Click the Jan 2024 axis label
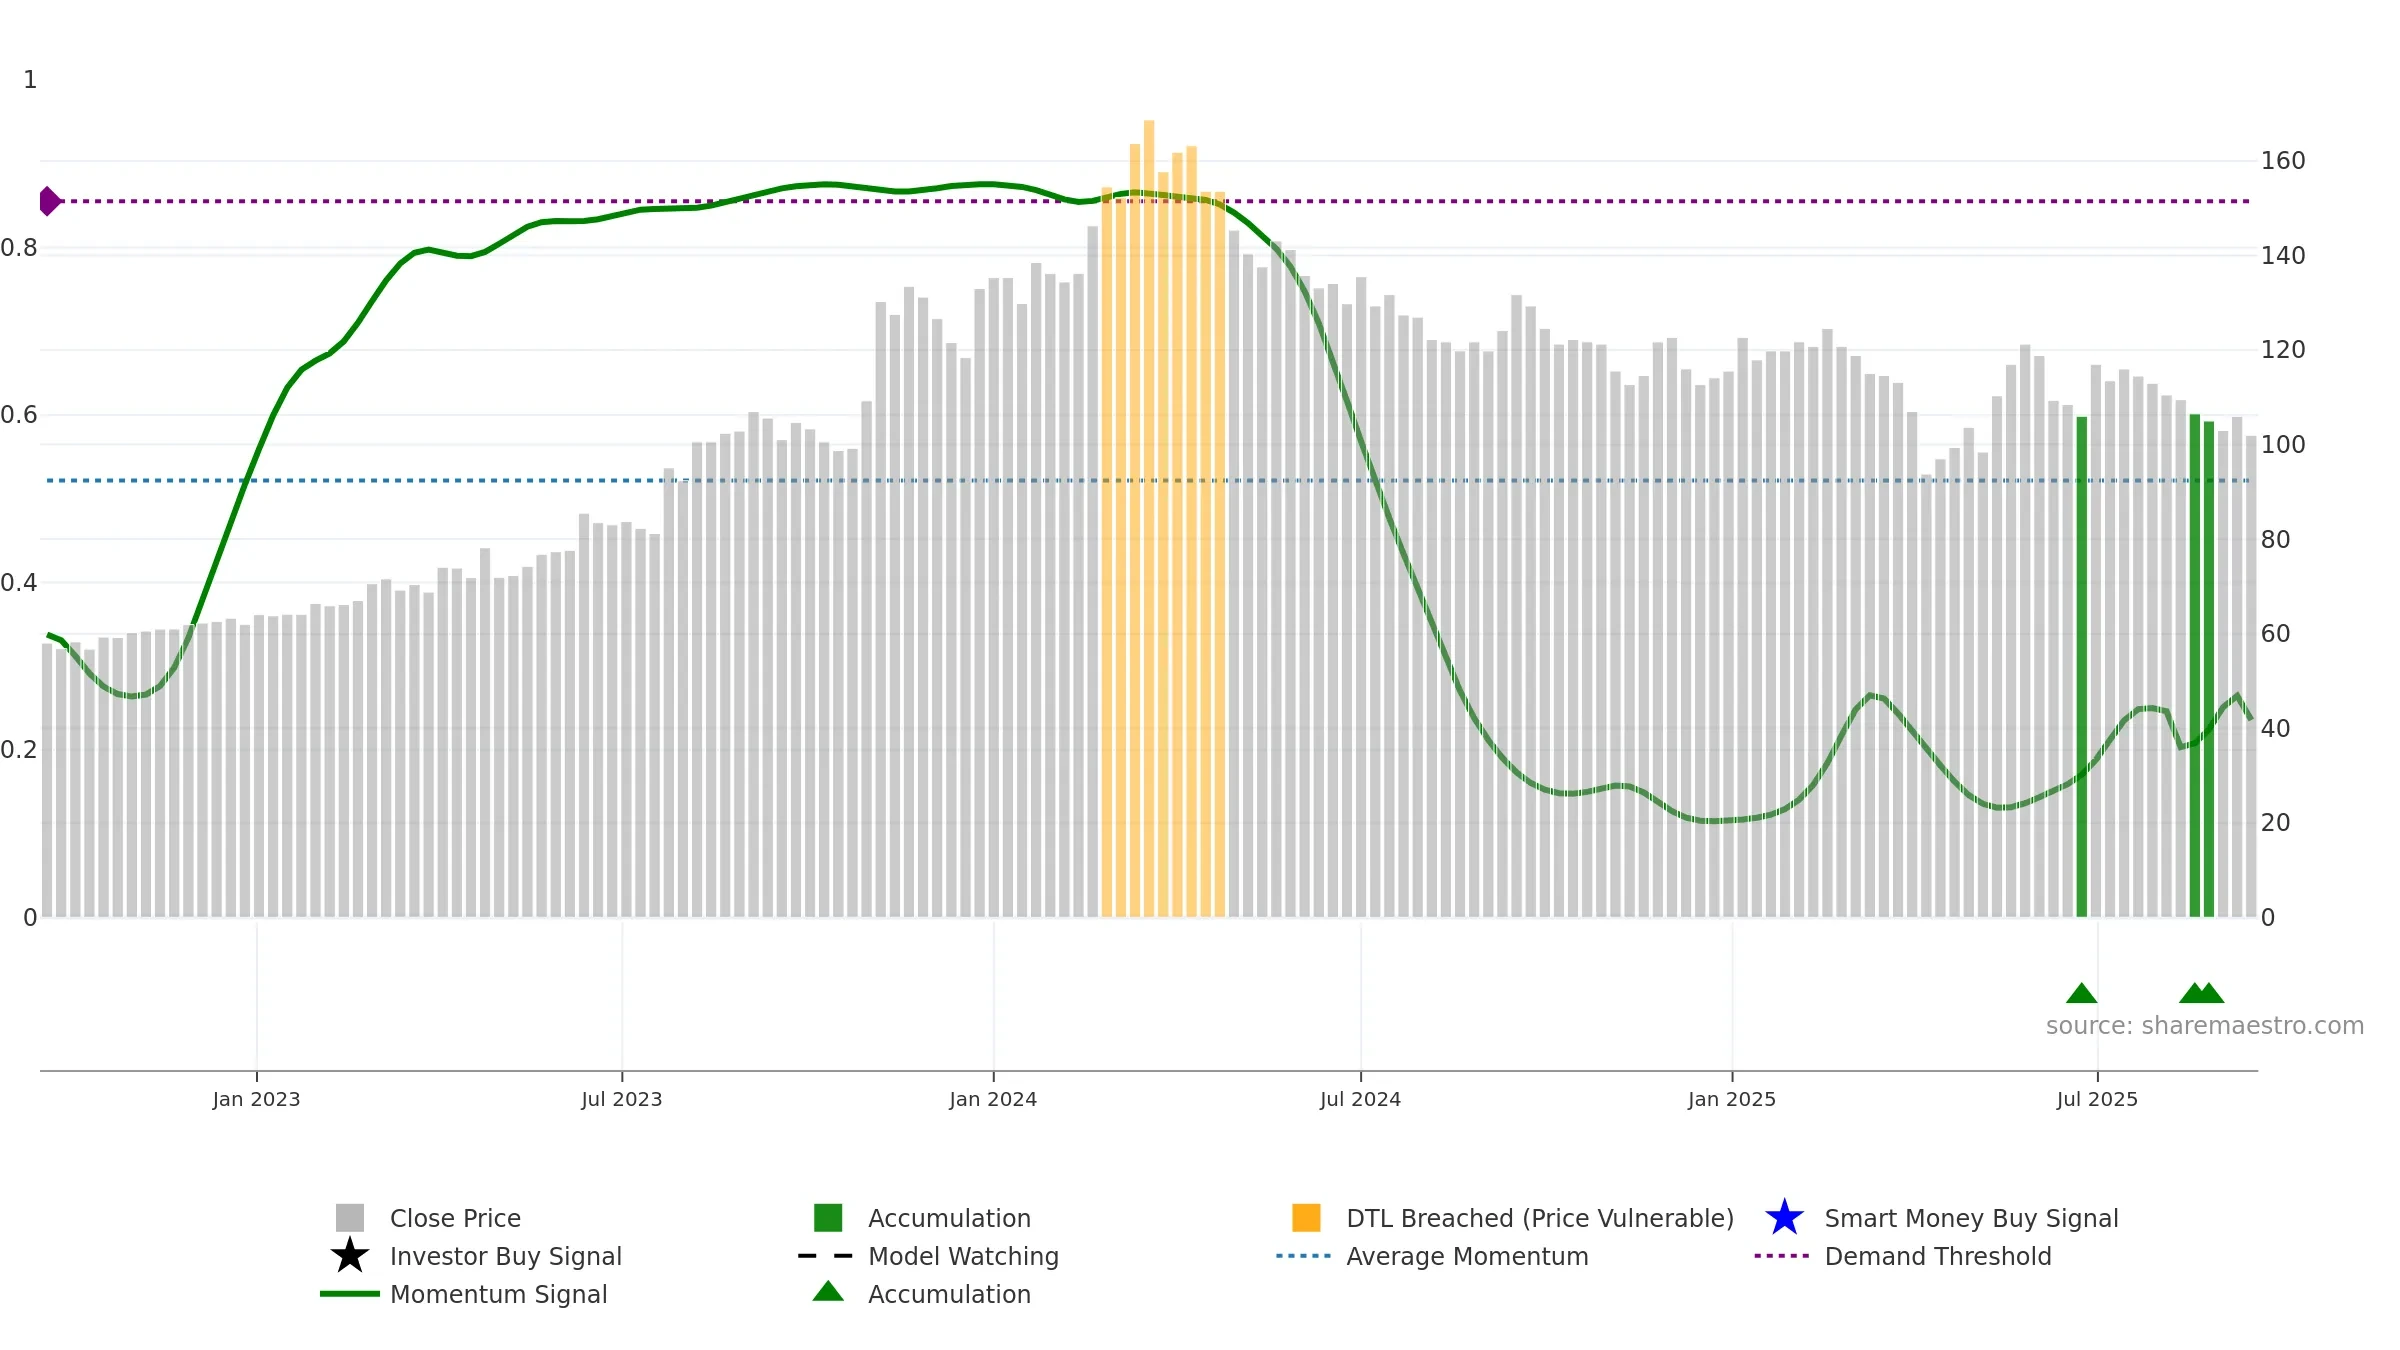 (993, 1100)
